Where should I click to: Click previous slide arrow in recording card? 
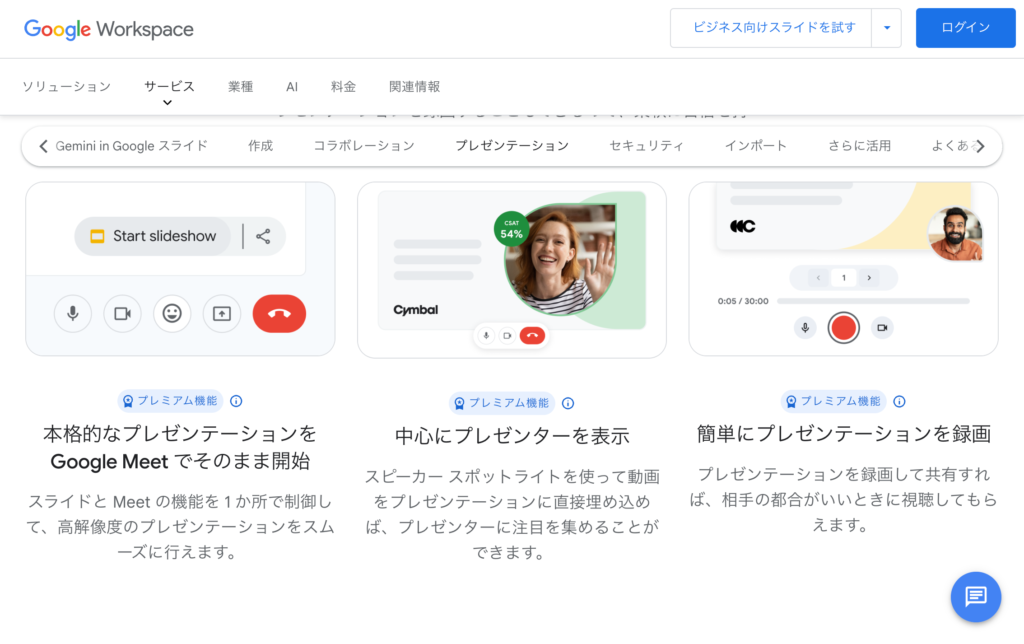click(818, 278)
